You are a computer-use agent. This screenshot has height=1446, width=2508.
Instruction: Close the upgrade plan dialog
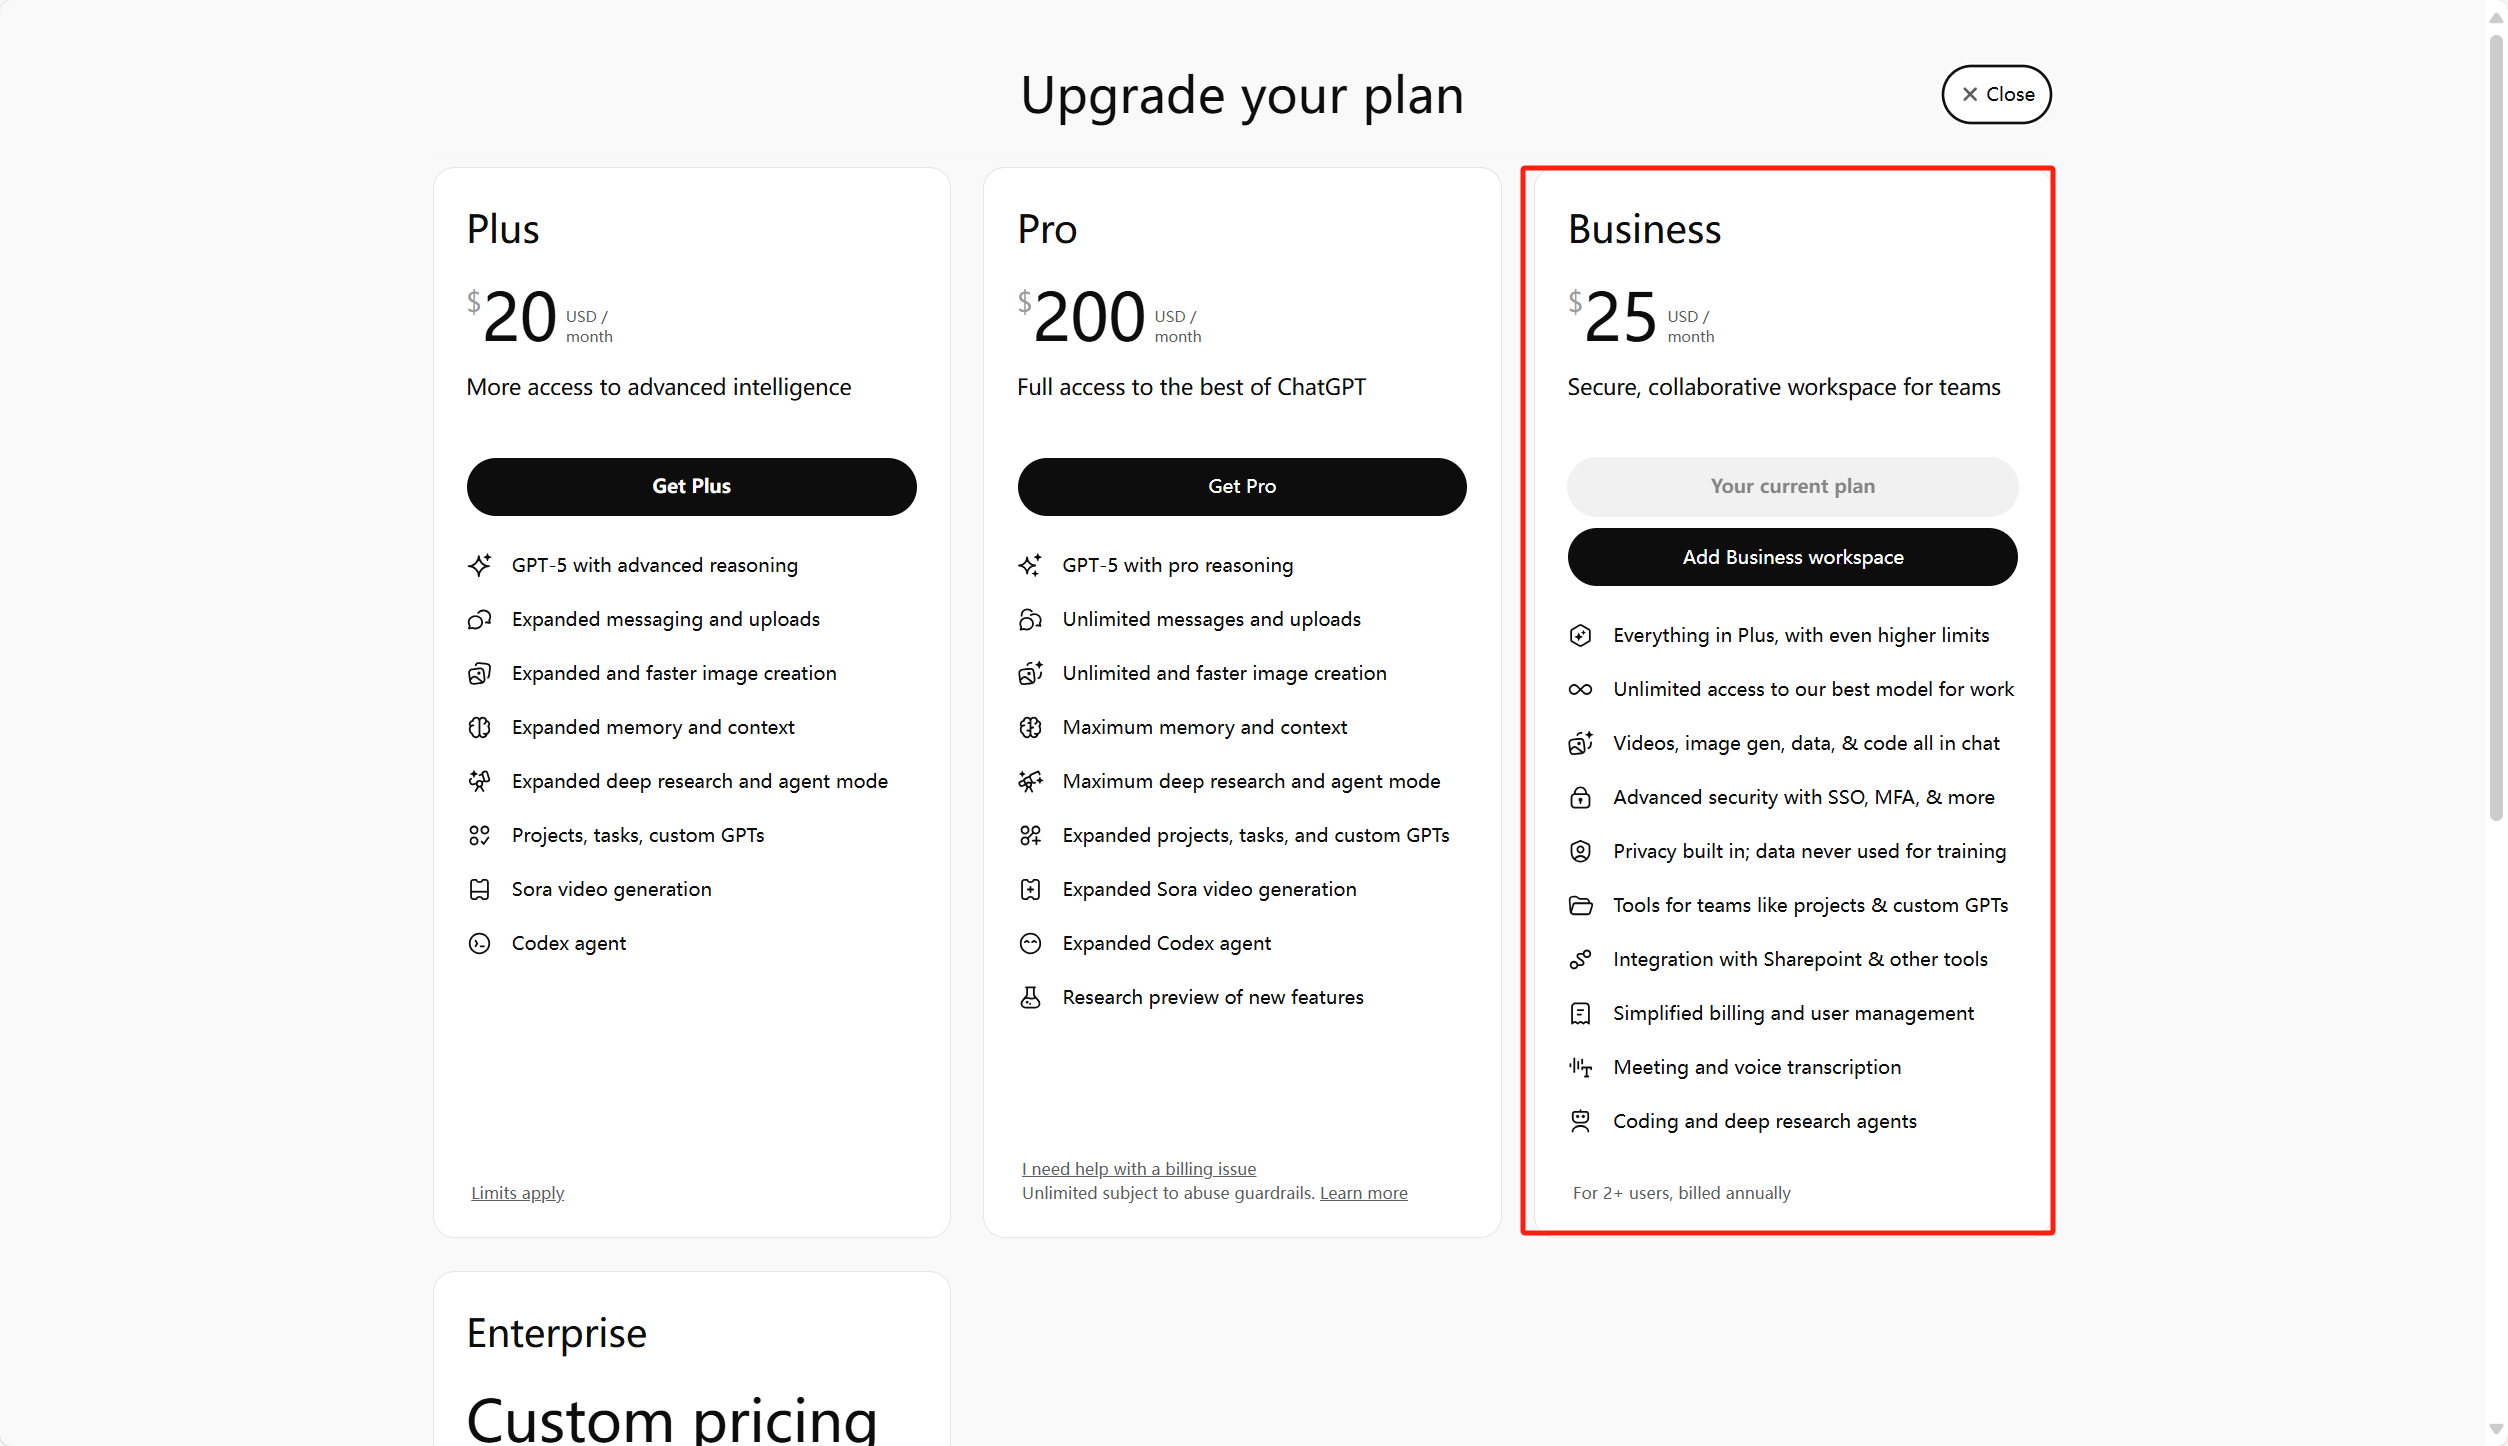pyautogui.click(x=1996, y=94)
